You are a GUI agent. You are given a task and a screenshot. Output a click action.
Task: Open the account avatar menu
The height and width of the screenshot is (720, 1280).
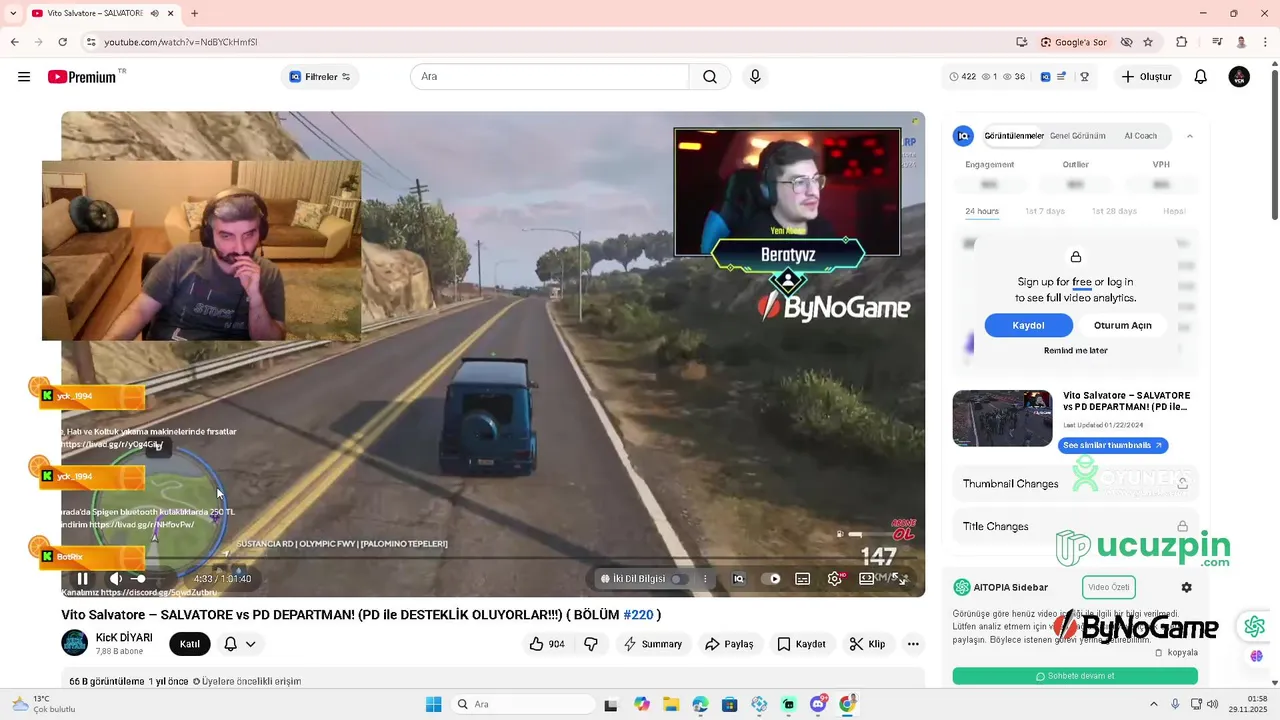1239,77
